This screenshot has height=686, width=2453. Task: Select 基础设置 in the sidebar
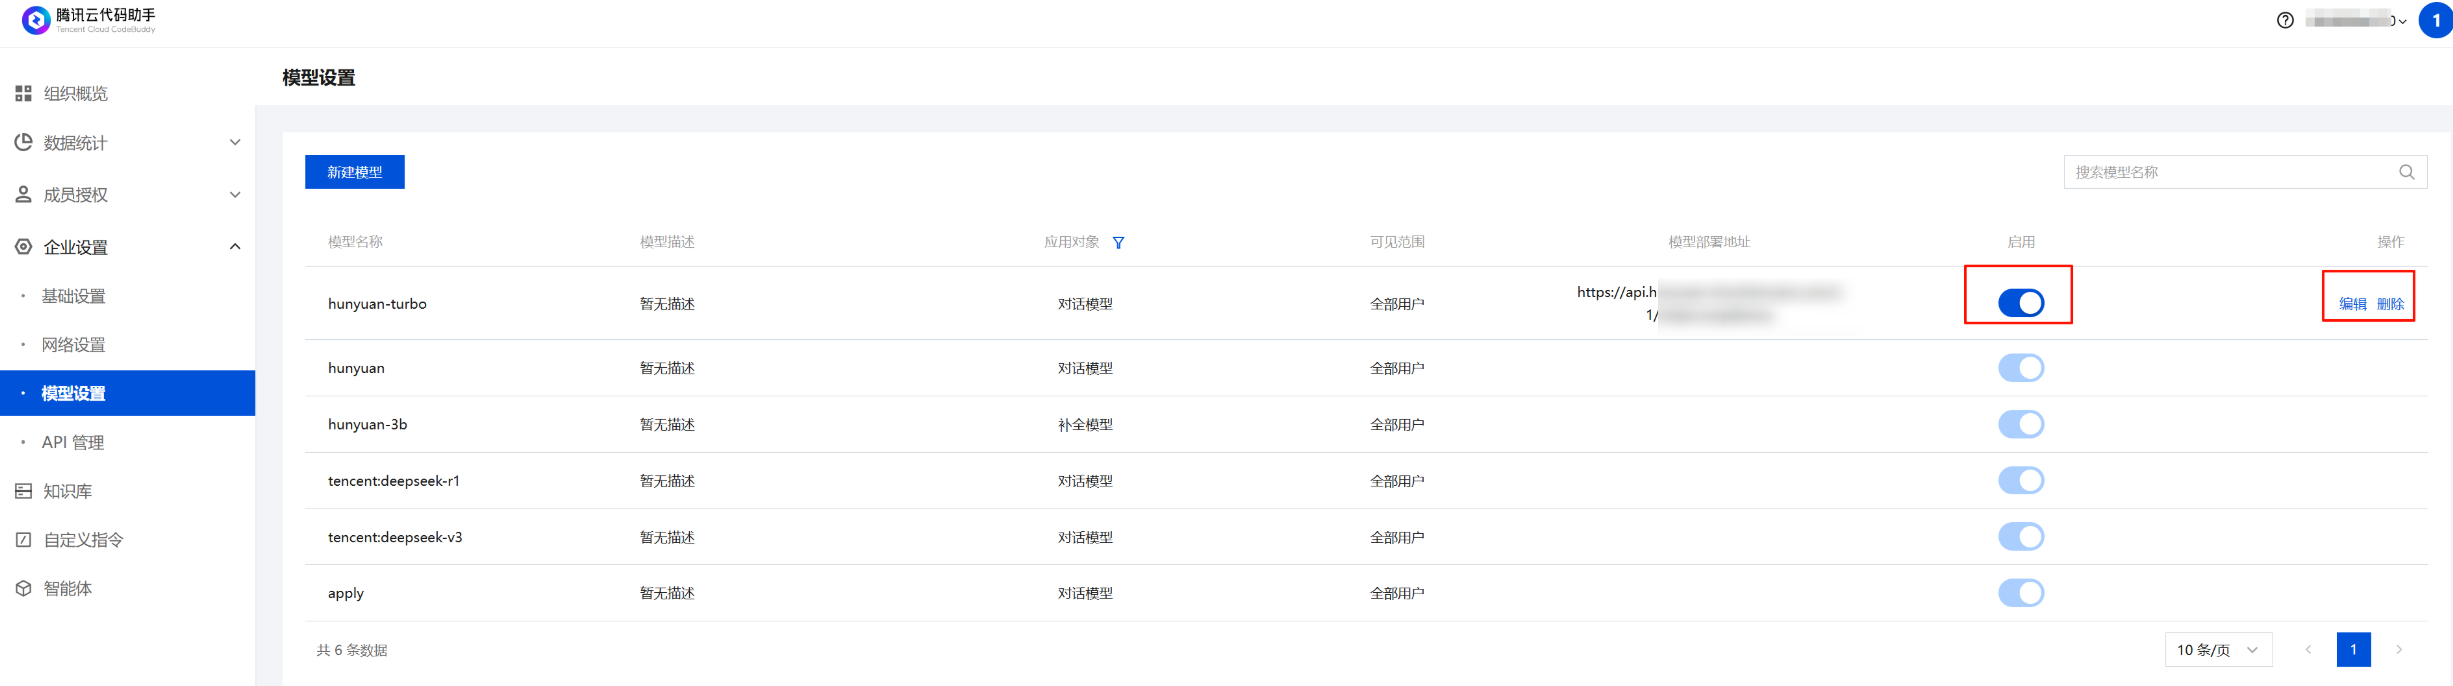click(73, 296)
